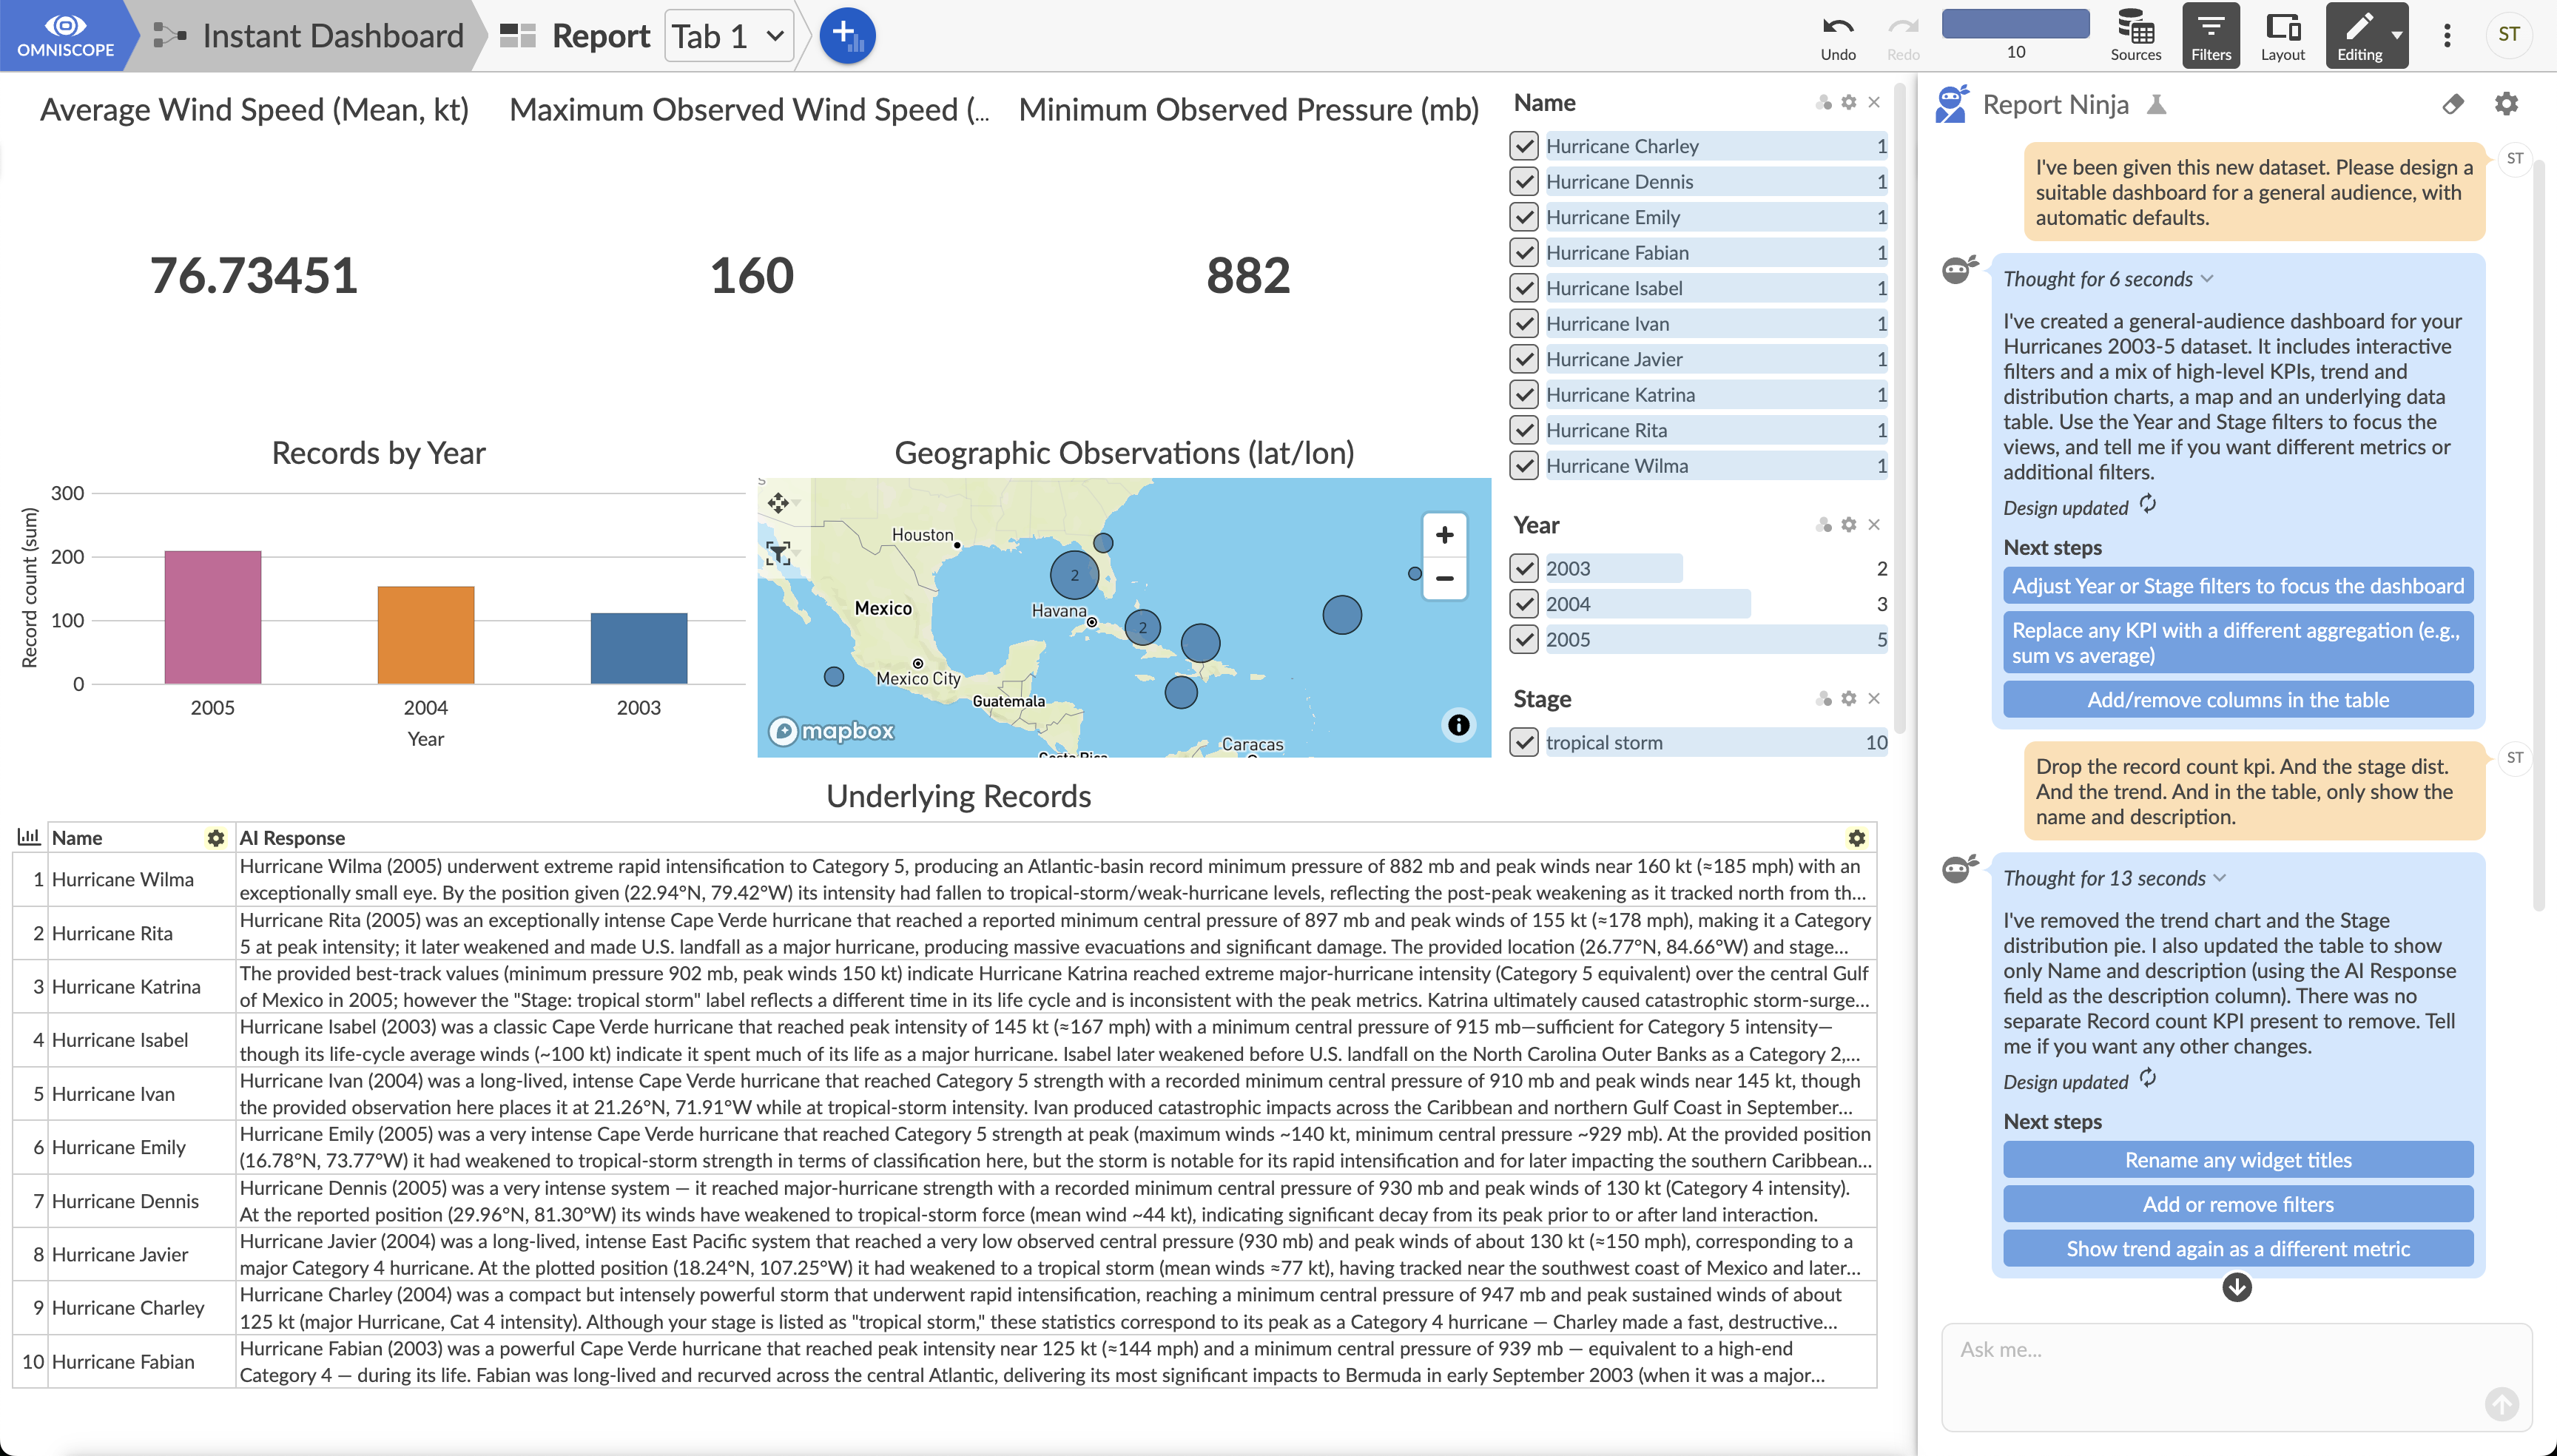Clear chat with the eraser icon
This screenshot has width=2557, height=1456.
pos(2452,104)
